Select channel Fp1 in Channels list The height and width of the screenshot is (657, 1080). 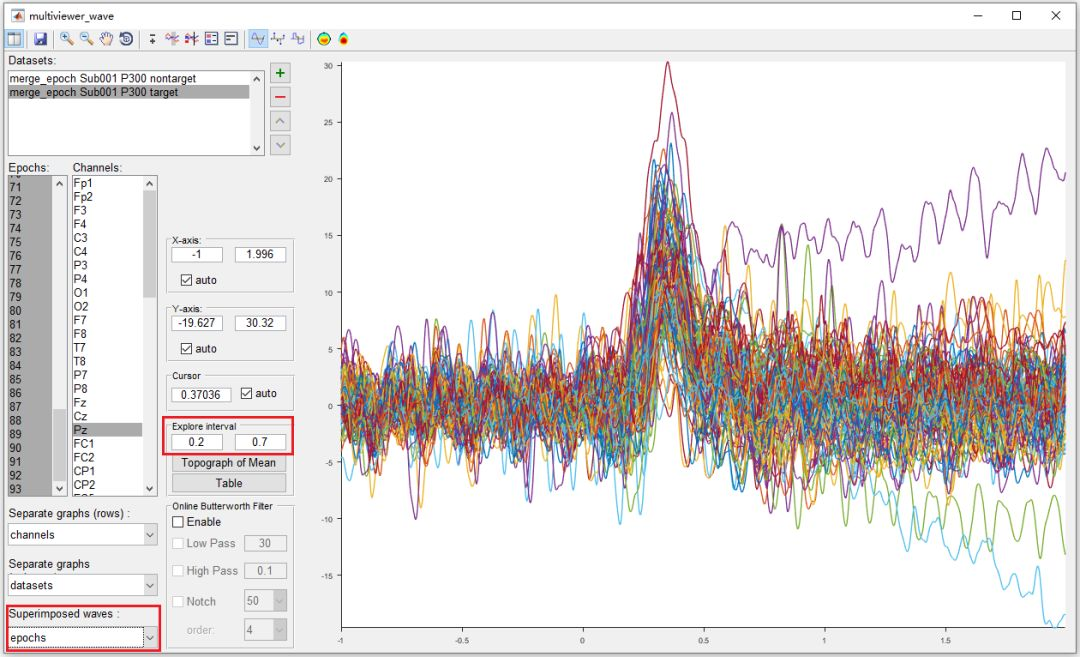107,183
